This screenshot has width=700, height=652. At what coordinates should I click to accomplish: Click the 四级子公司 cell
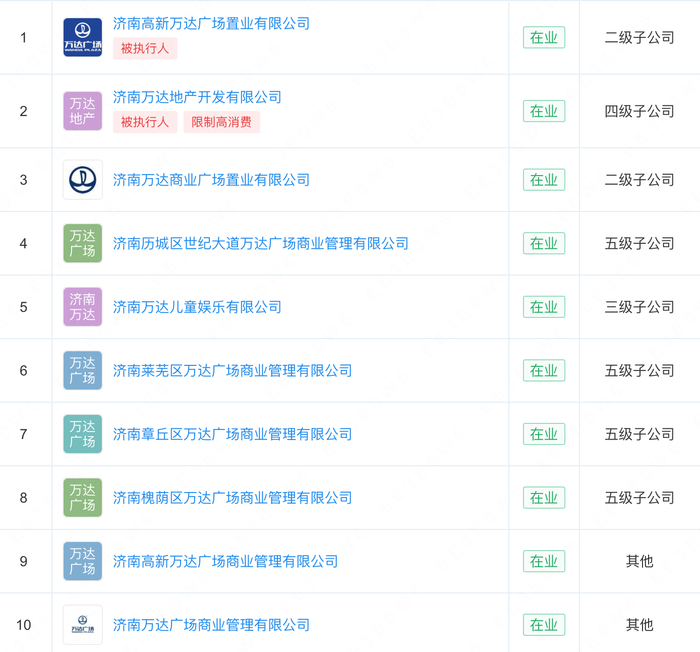pyautogui.click(x=639, y=111)
